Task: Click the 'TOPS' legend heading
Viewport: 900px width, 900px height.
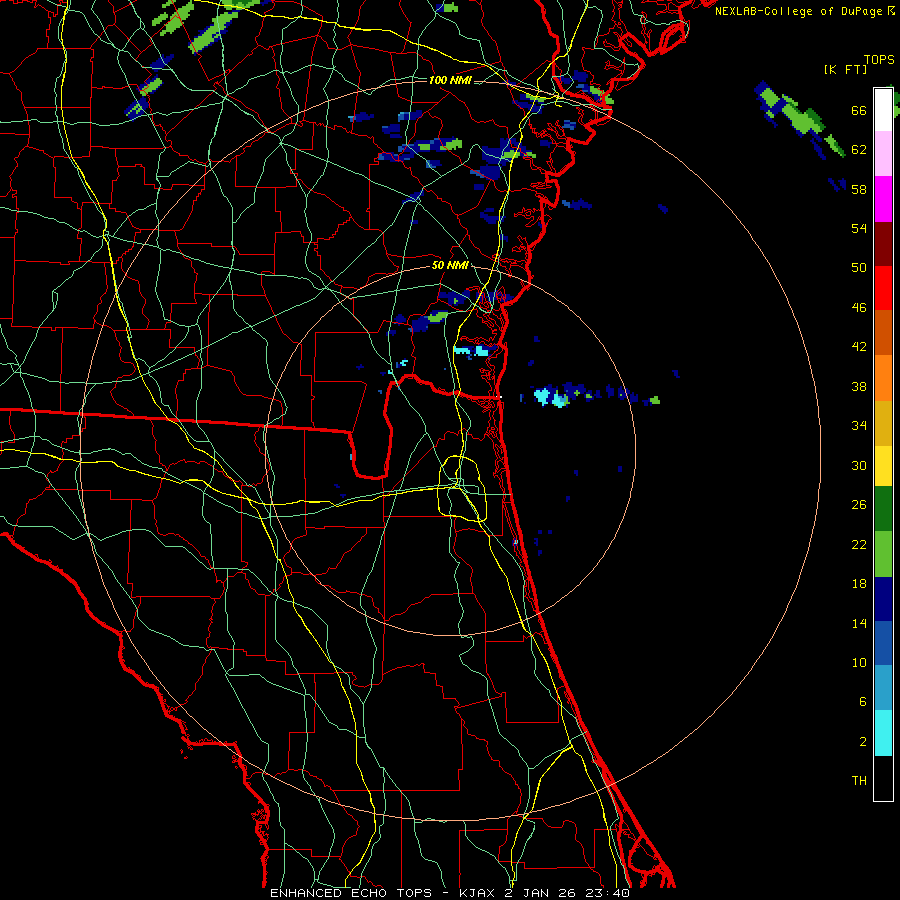Action: click(x=879, y=60)
